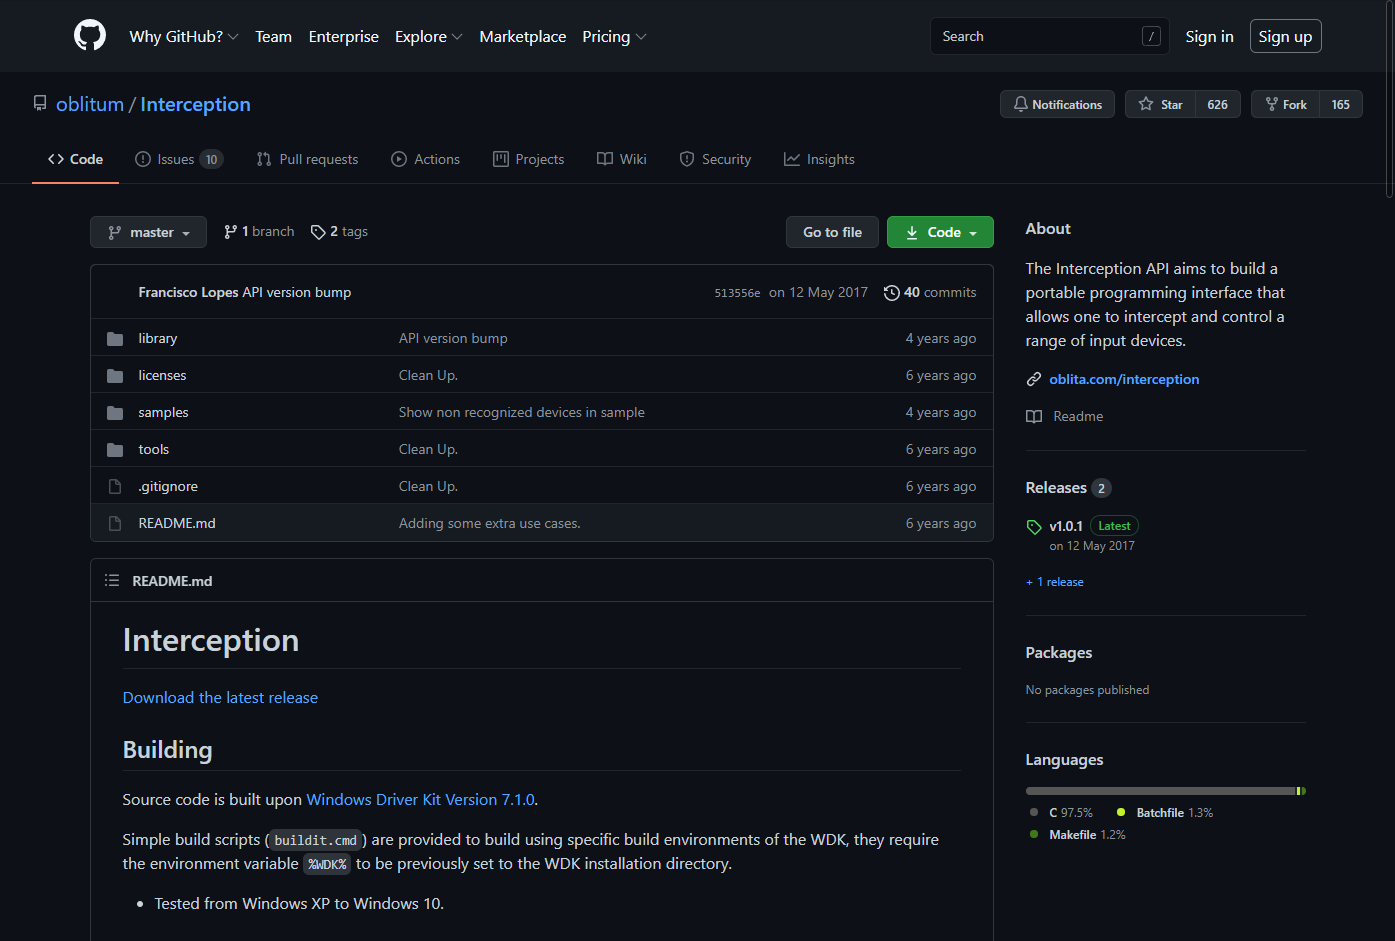Open commit hash 513556e
The height and width of the screenshot is (941, 1395).
[737, 293]
